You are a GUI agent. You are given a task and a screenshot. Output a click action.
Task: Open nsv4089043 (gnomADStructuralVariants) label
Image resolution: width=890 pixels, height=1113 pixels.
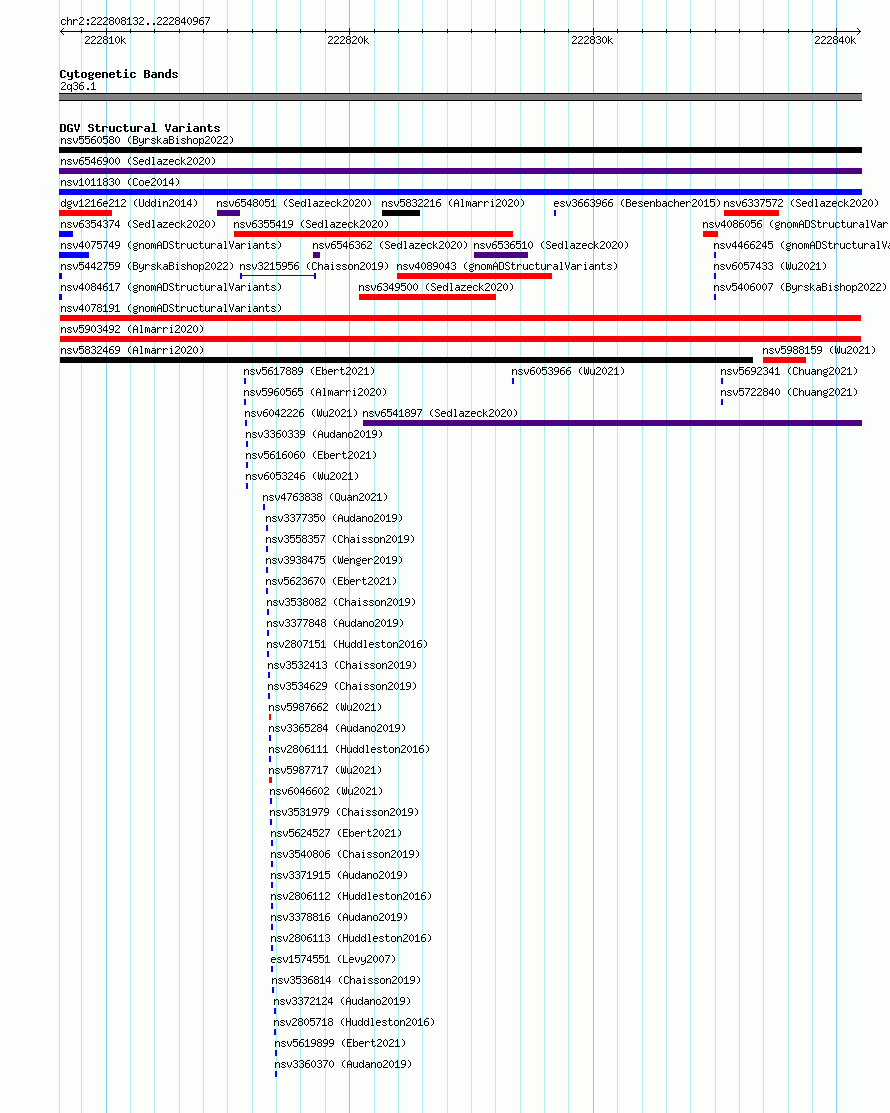point(507,266)
